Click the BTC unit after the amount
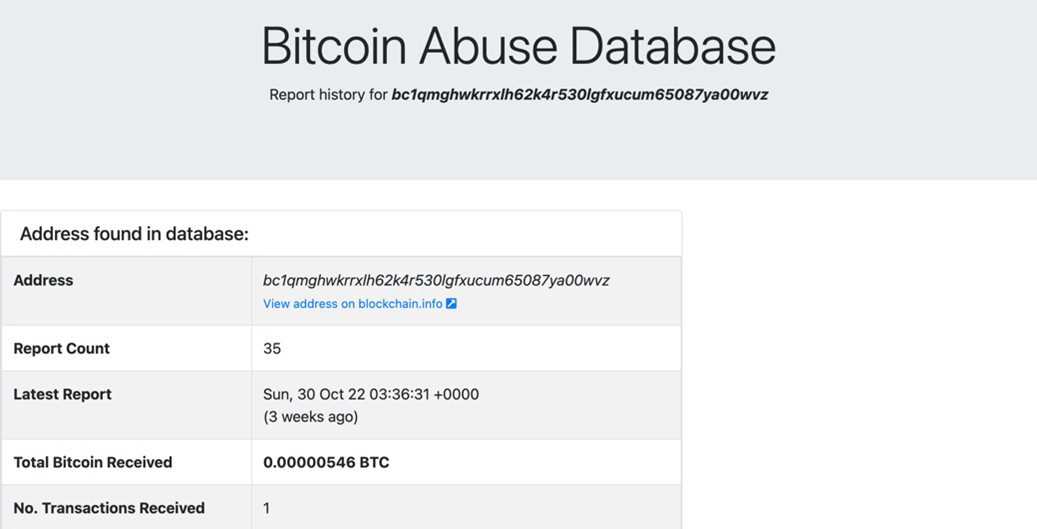The image size is (1037, 529). pyautogui.click(x=374, y=462)
